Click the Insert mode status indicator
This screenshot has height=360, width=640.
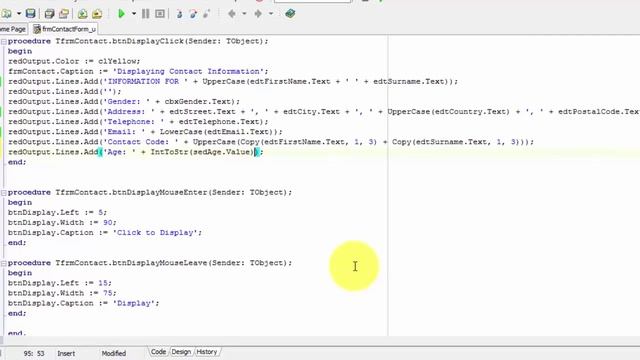pos(66,353)
